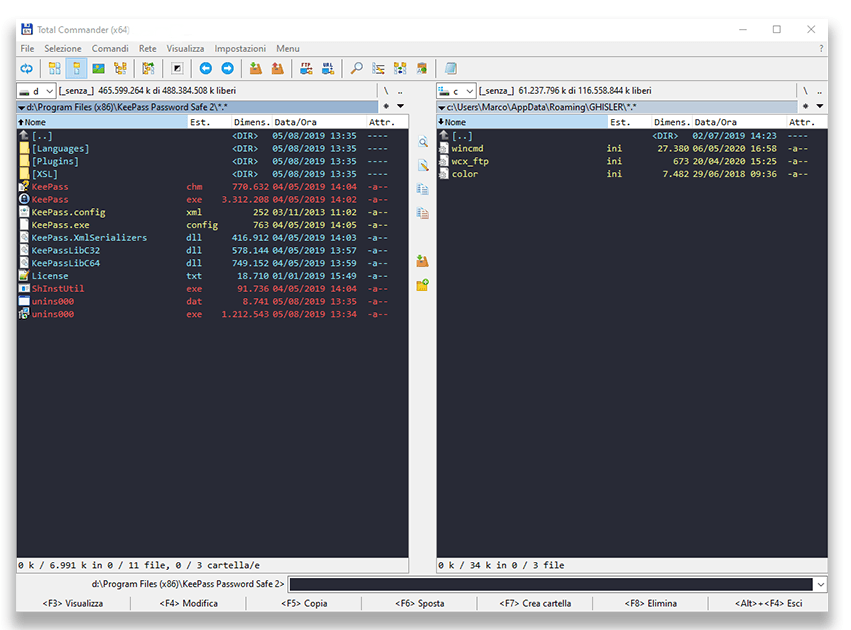Toggle thumbnail view in the toolbar
Viewport: 851px width, 630px height.
98,68
